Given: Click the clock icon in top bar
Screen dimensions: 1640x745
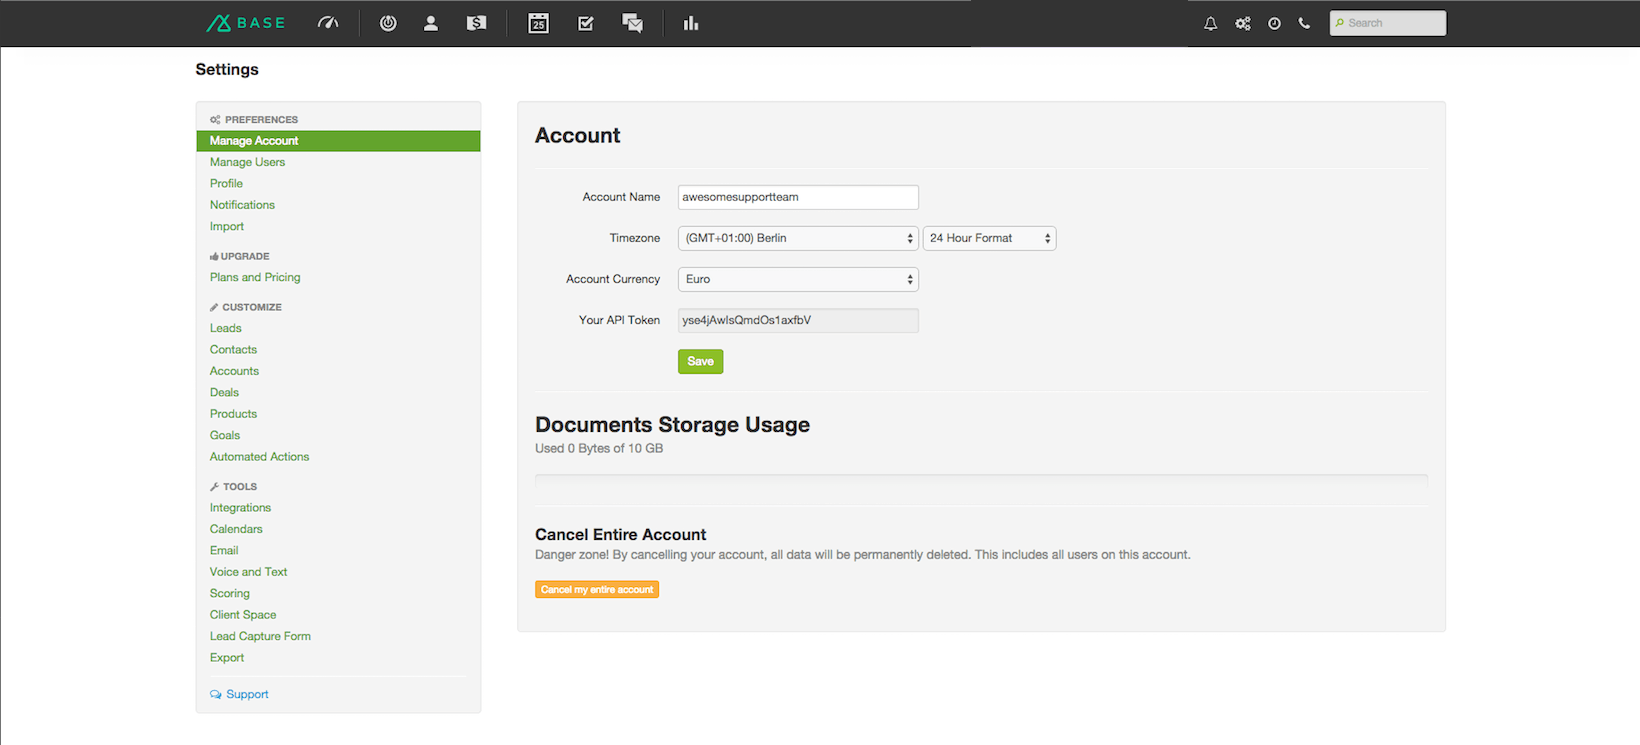Looking at the screenshot, I should (x=1274, y=23).
